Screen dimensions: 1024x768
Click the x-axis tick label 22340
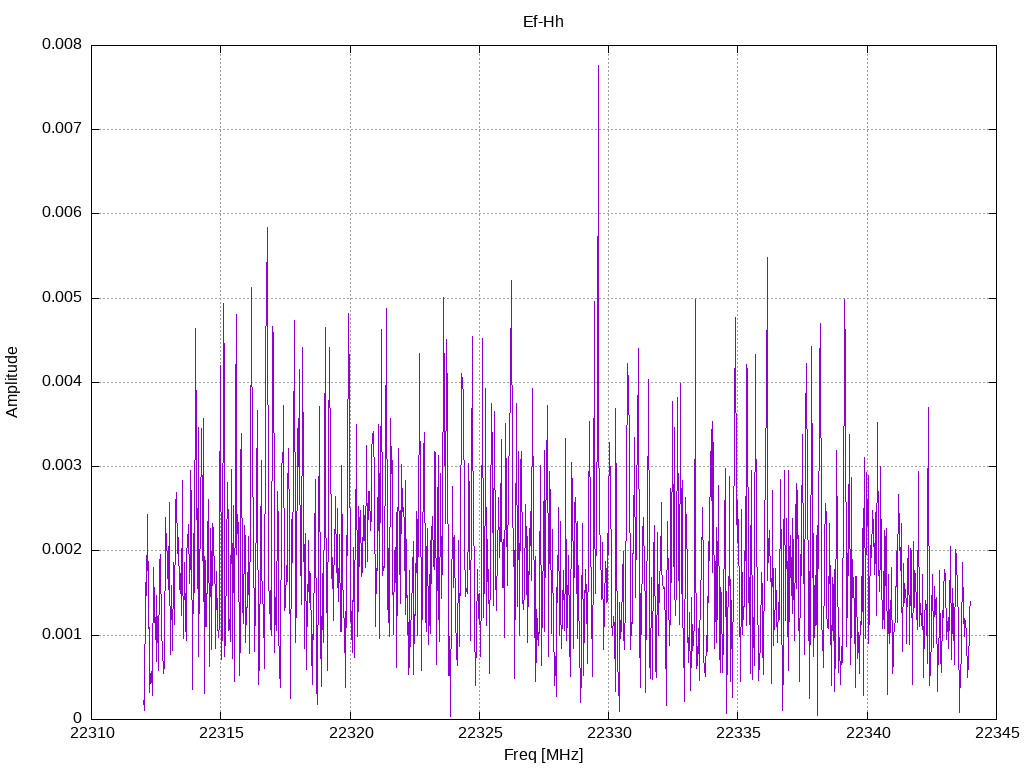pyautogui.click(x=867, y=733)
